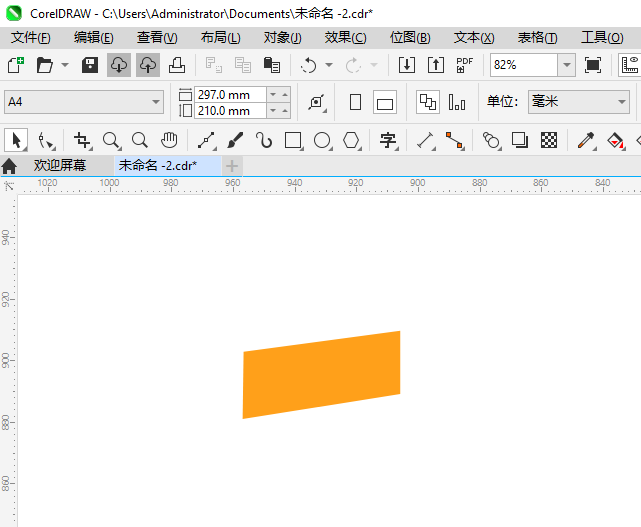Select the first Zoom magnifier tool
The height and width of the screenshot is (527, 641).
coord(111,140)
